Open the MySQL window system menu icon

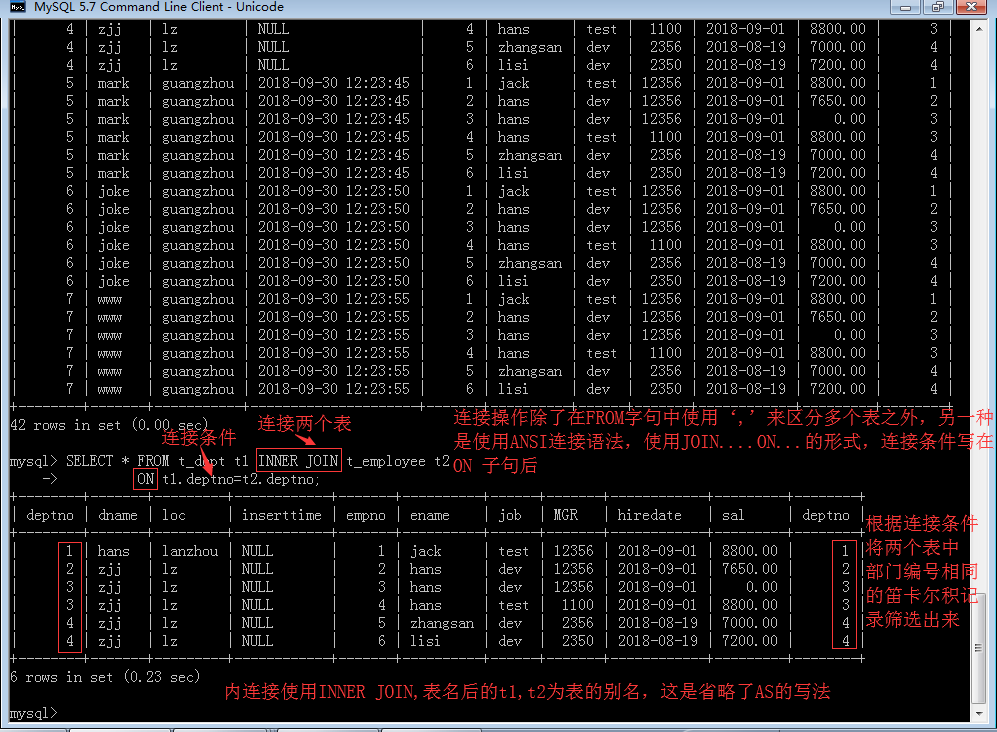click(x=17, y=7)
